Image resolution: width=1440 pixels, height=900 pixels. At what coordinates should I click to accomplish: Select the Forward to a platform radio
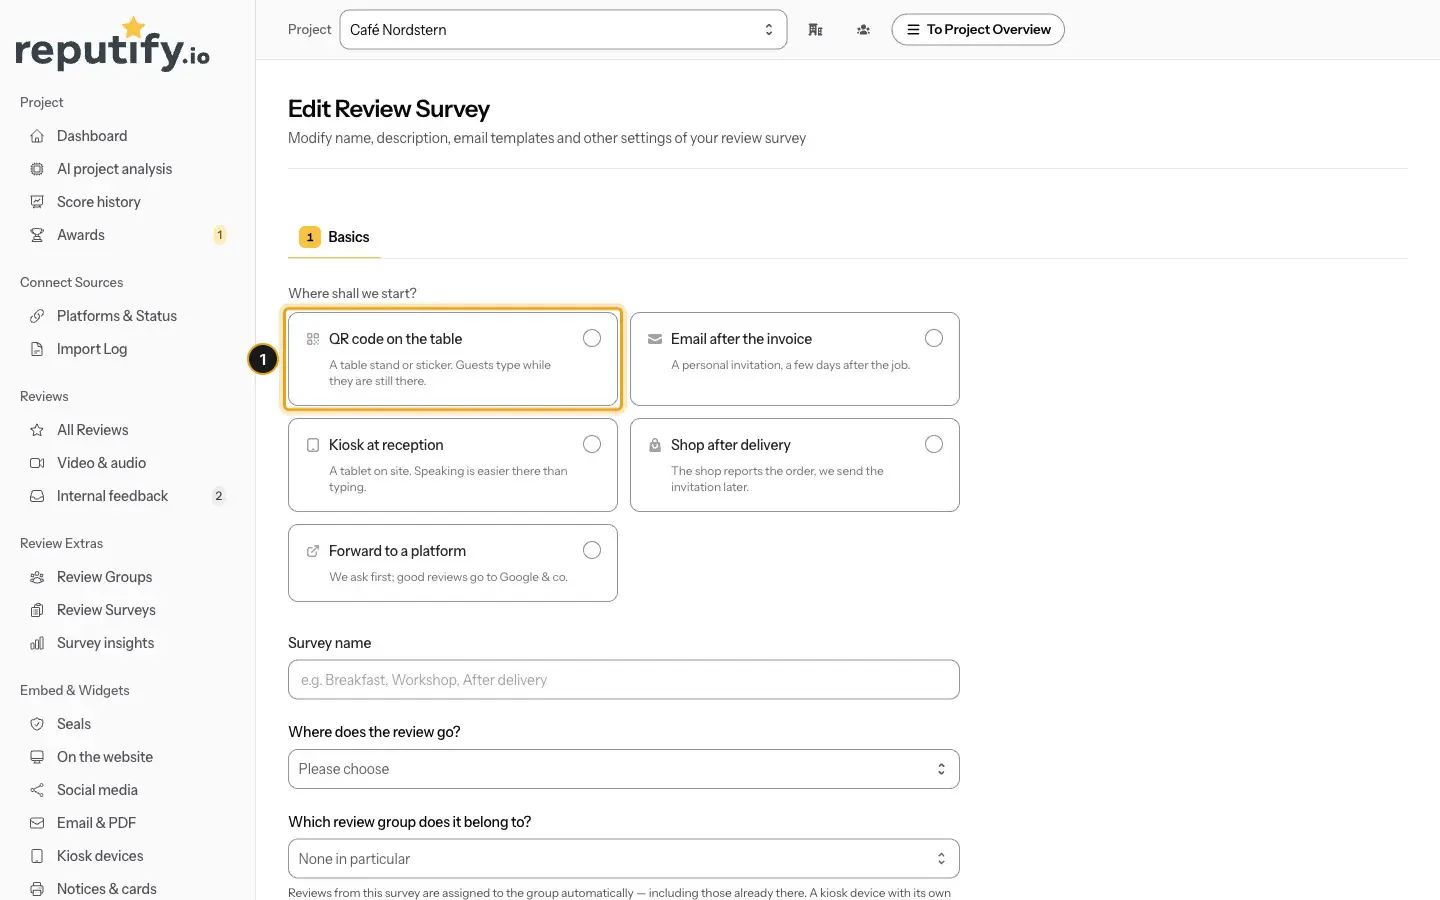(x=592, y=550)
